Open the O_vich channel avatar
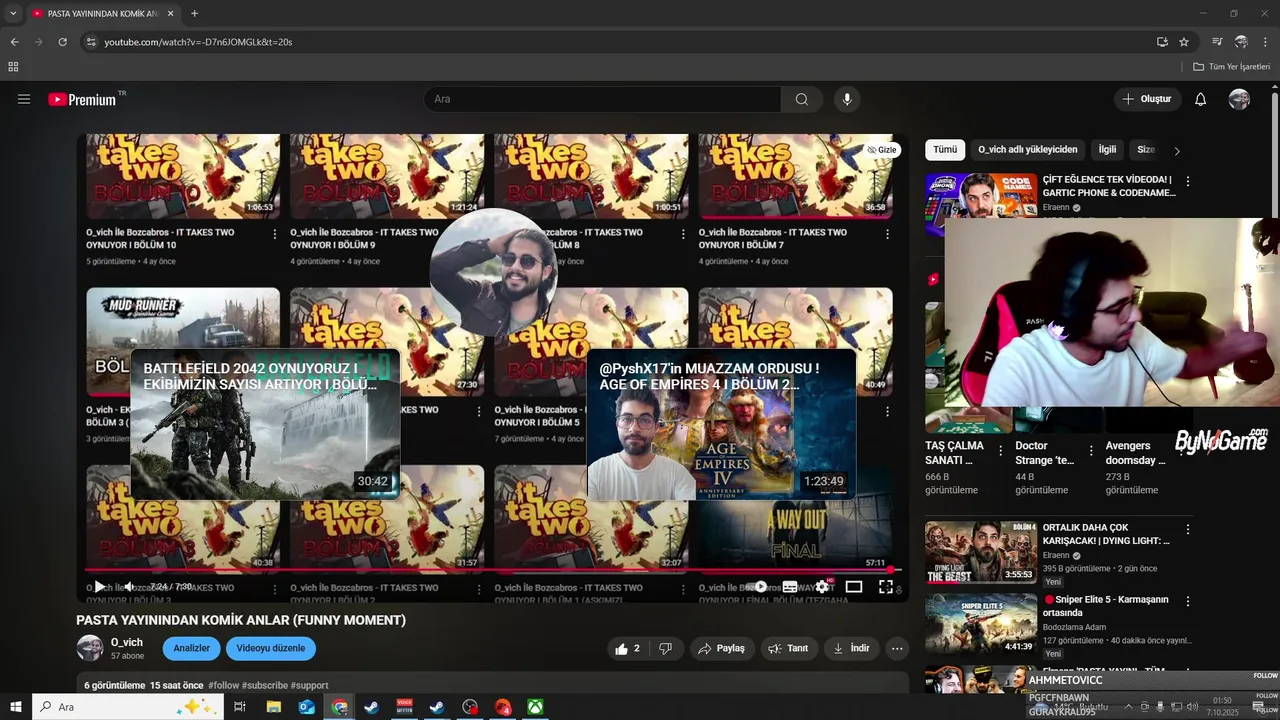Screen dimensions: 1280x720 pos(90,648)
